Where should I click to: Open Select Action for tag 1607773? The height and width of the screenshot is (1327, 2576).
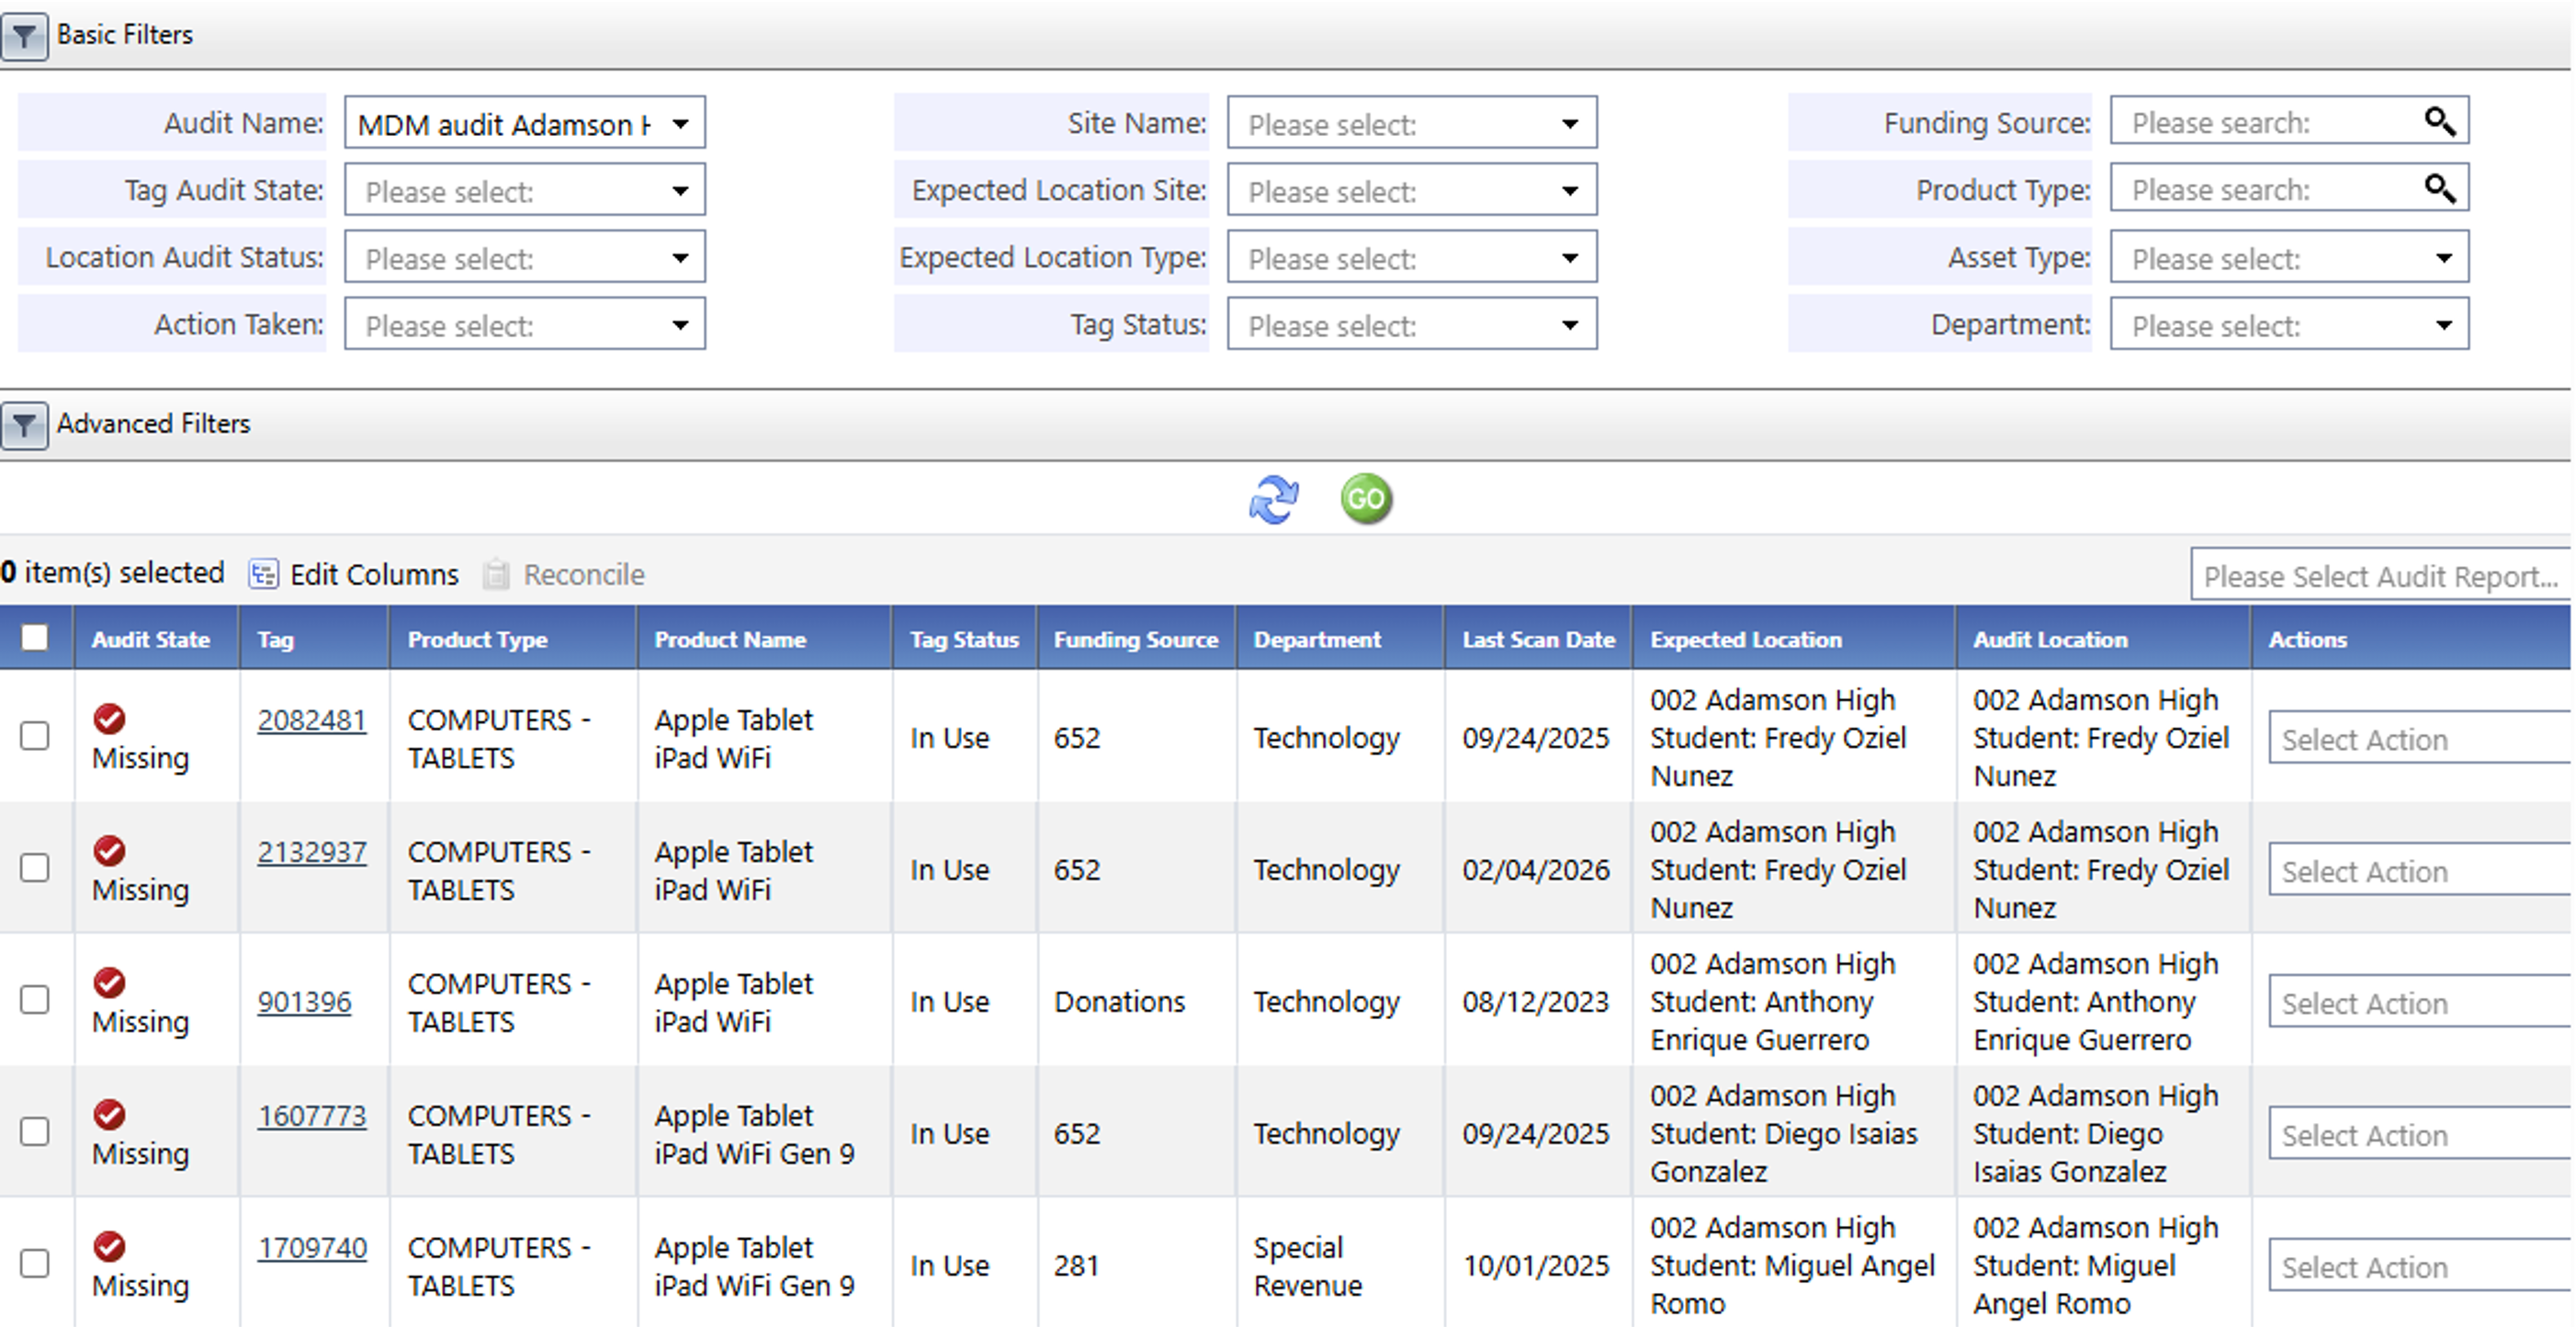(2421, 1134)
